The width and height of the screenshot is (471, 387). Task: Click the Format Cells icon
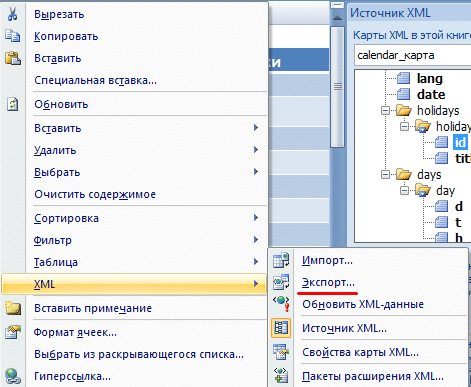coord(13,332)
